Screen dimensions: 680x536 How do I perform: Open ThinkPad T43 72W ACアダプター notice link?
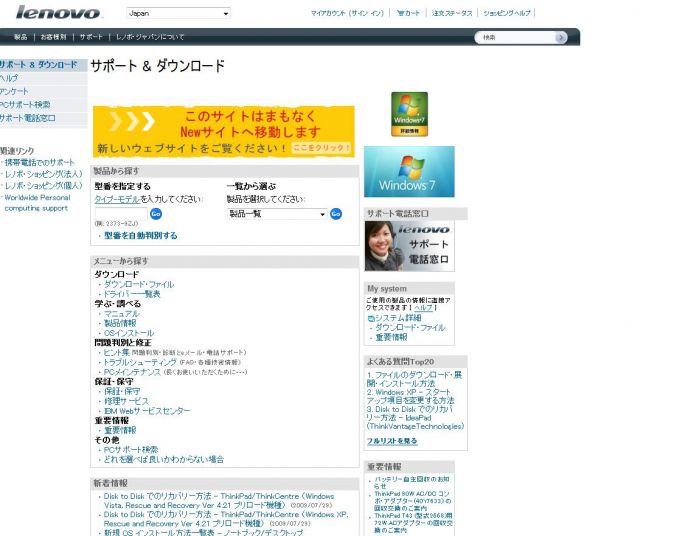pyautogui.click(x=414, y=523)
